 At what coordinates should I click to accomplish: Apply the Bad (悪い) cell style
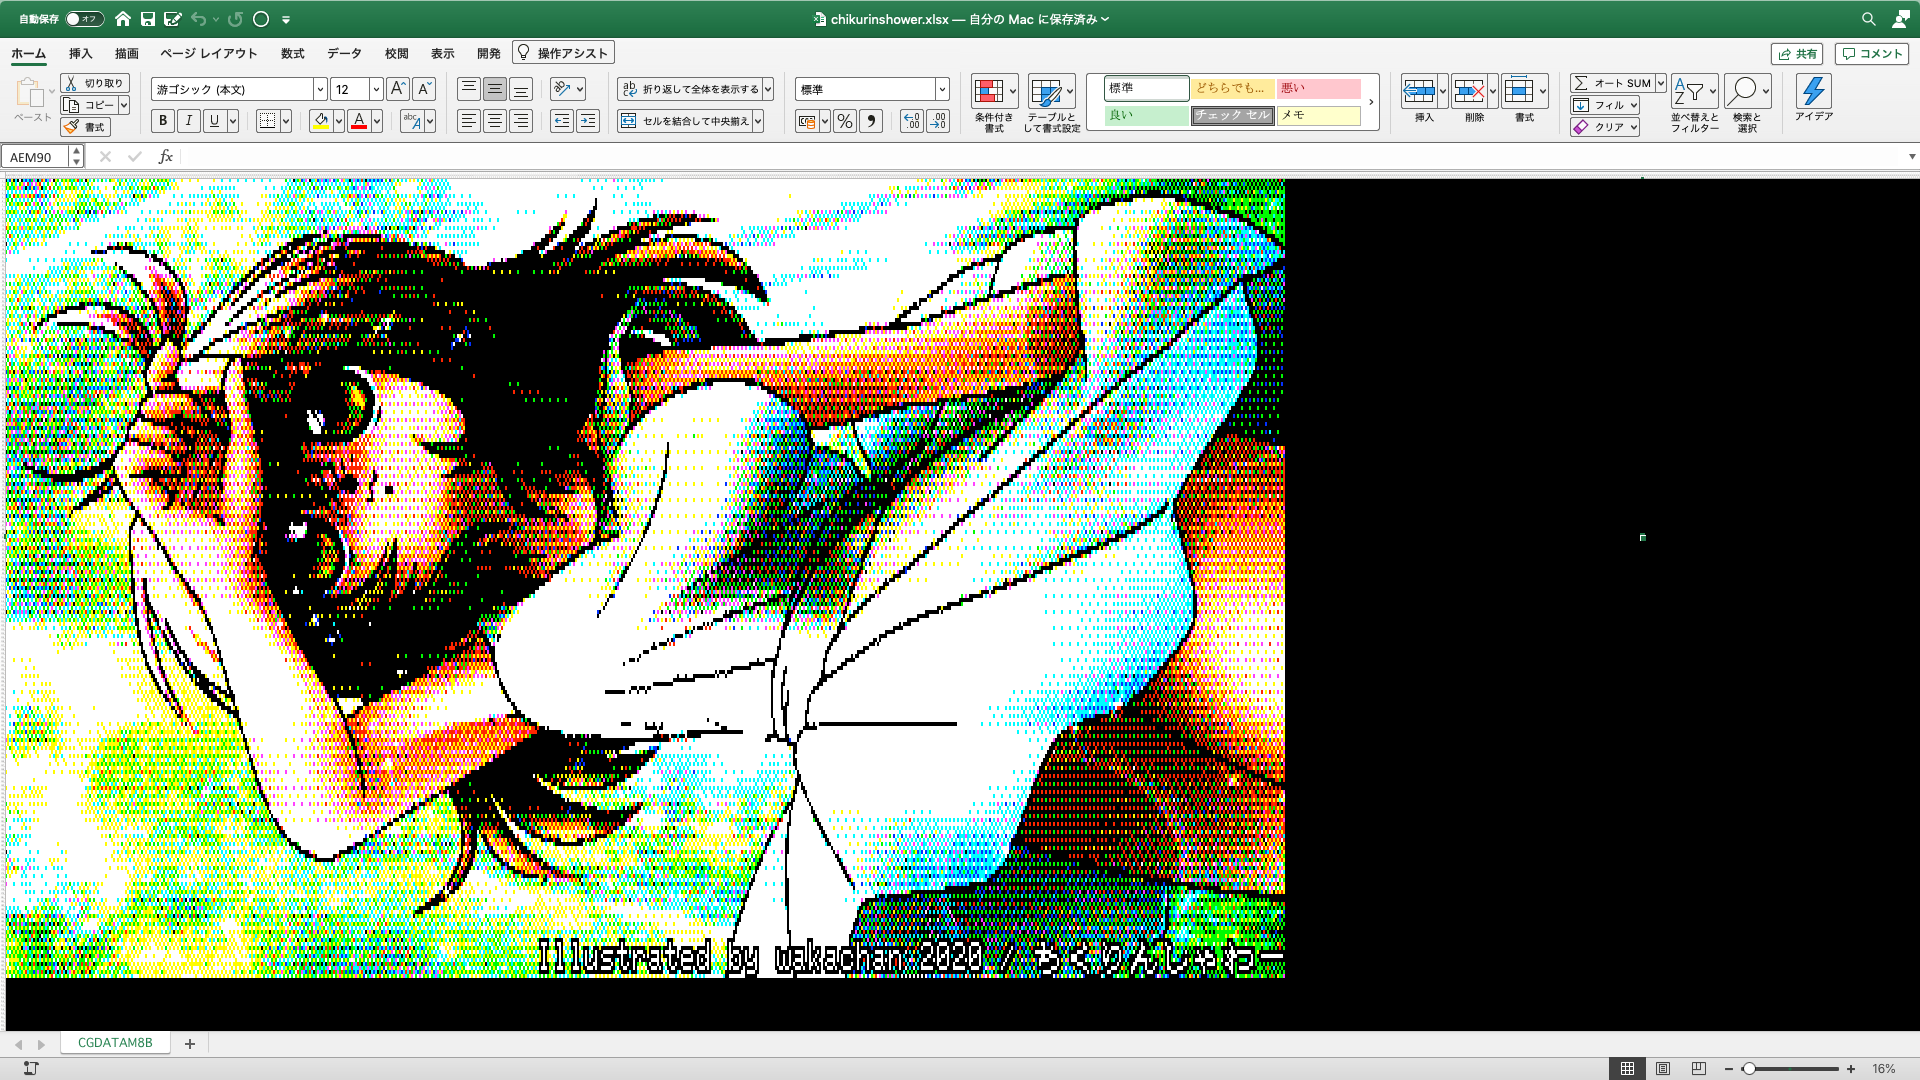click(x=1319, y=89)
